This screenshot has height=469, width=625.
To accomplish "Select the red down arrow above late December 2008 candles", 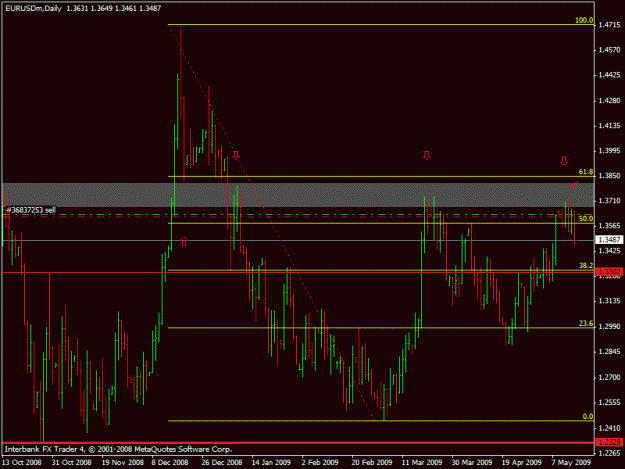I will click(236, 155).
